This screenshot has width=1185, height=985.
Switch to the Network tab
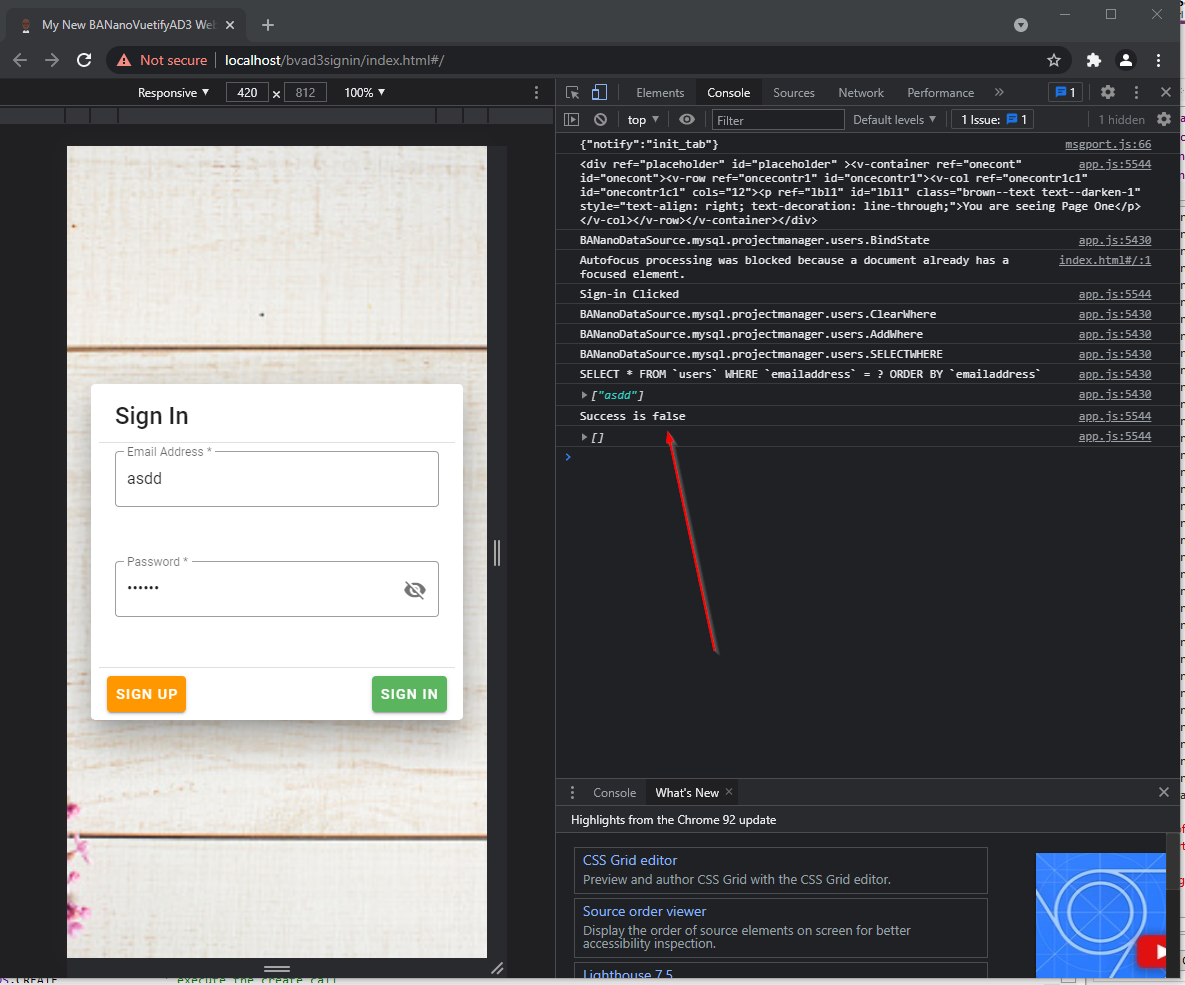point(861,92)
